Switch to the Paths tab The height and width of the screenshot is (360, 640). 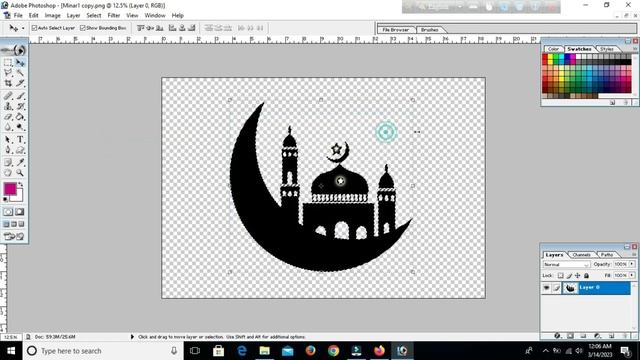tap(607, 255)
